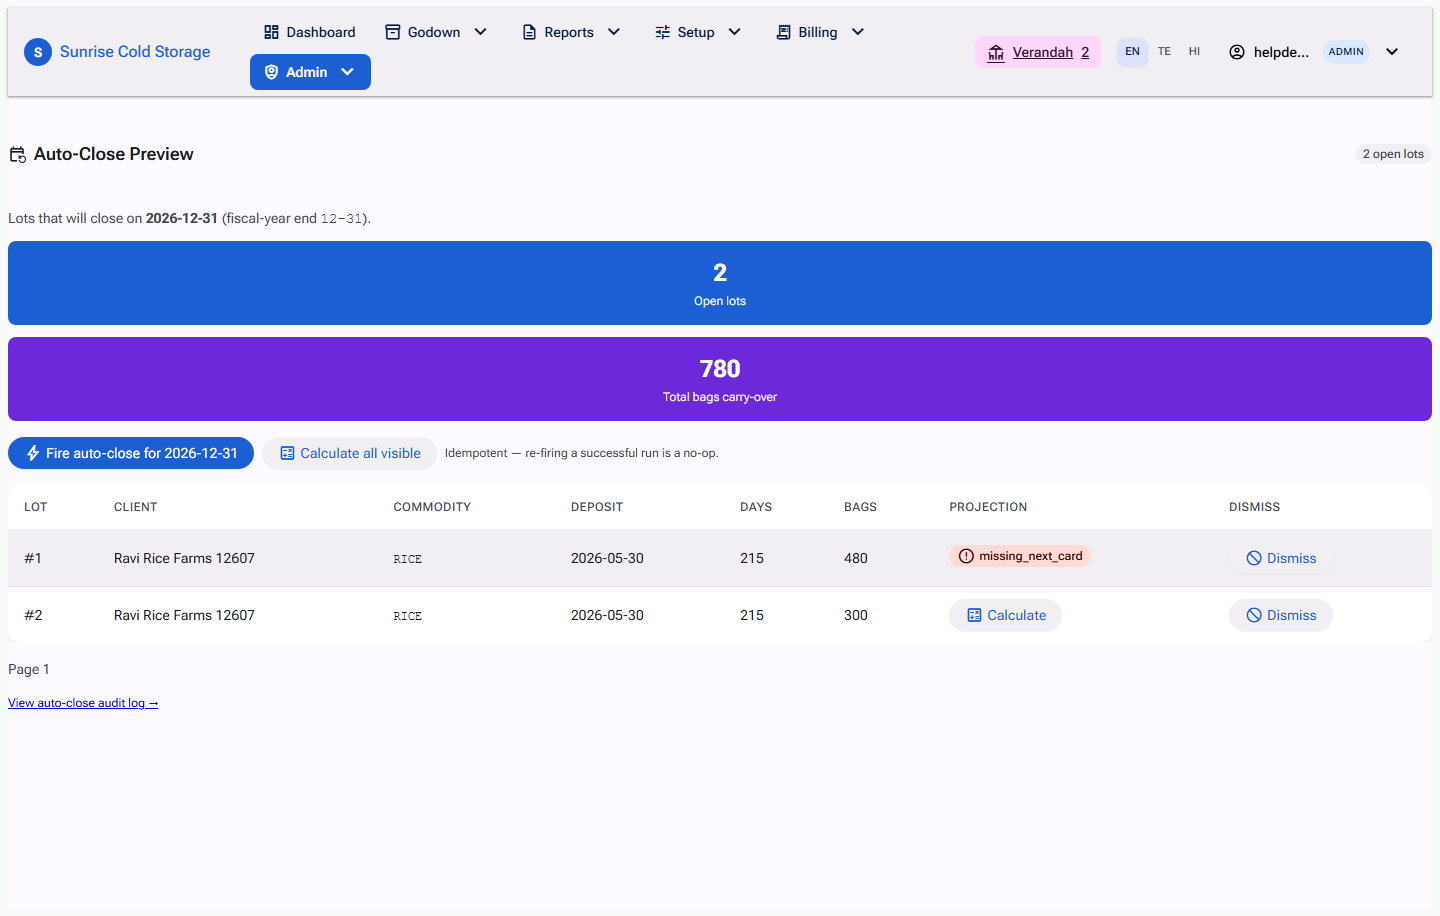Click the Billing receipt icon
Screen dimensions: 1440x916
[x=783, y=32]
